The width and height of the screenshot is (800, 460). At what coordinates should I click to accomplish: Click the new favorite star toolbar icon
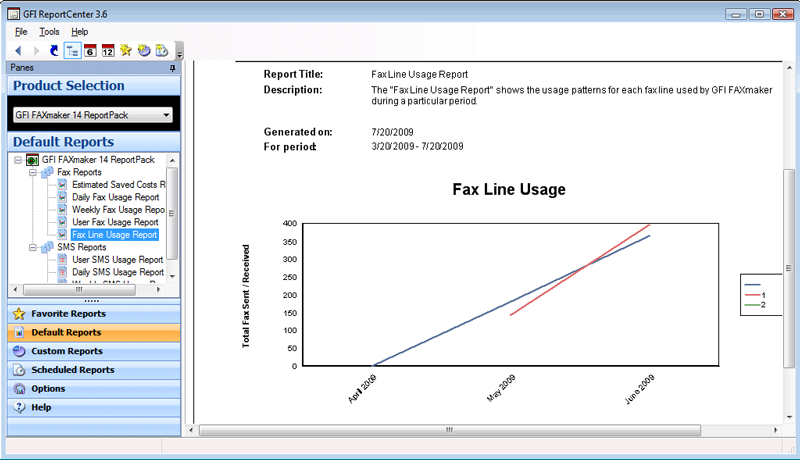[126, 50]
